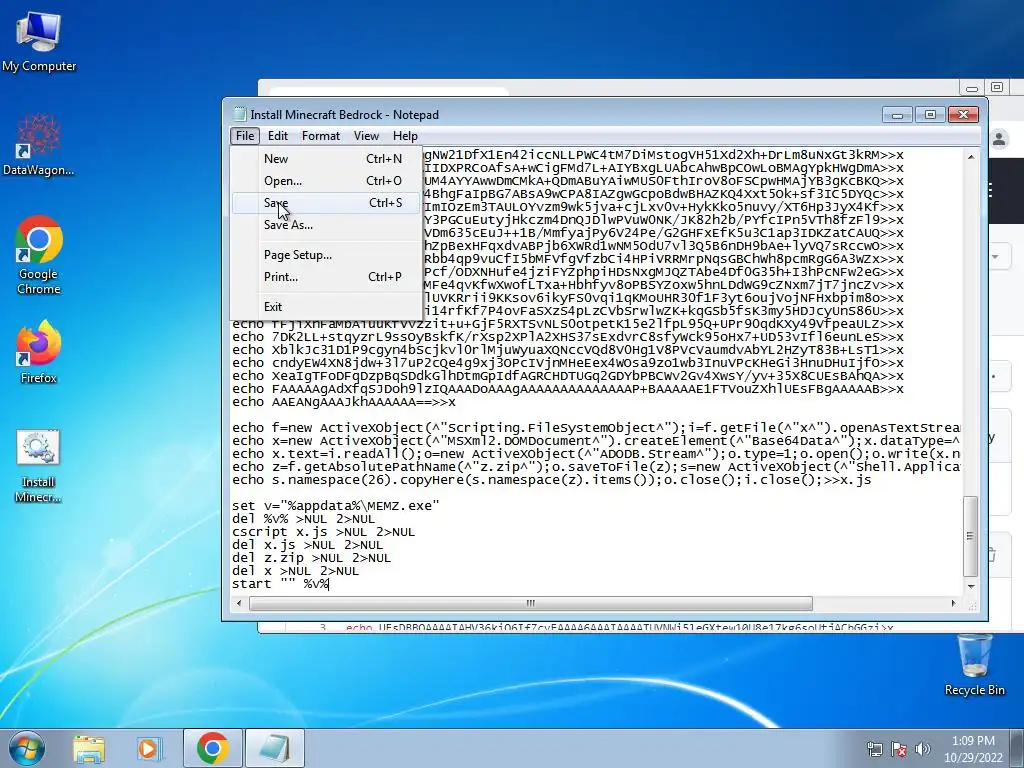Select the DataWagon desktop shortcut

pyautogui.click(x=39, y=145)
